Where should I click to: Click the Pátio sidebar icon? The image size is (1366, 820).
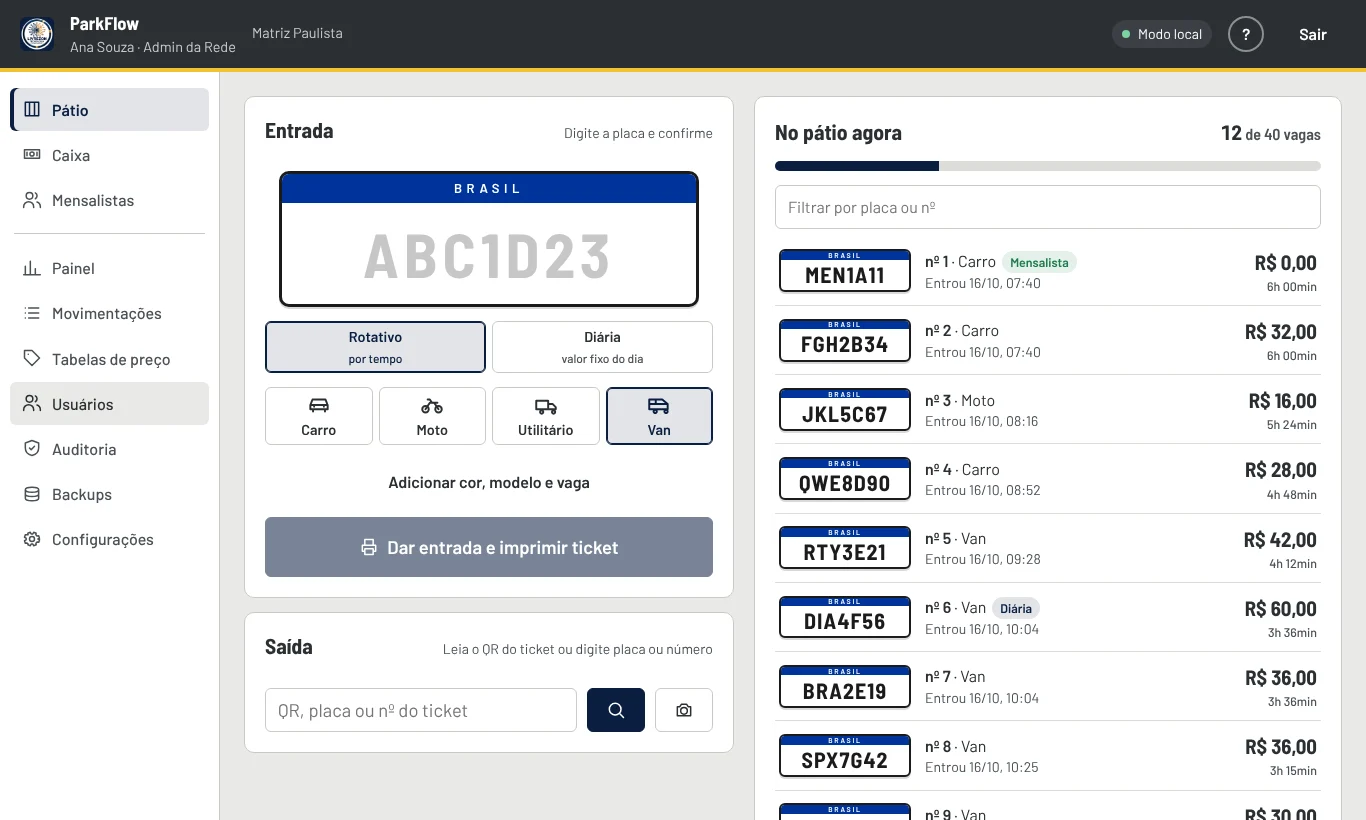[32, 110]
